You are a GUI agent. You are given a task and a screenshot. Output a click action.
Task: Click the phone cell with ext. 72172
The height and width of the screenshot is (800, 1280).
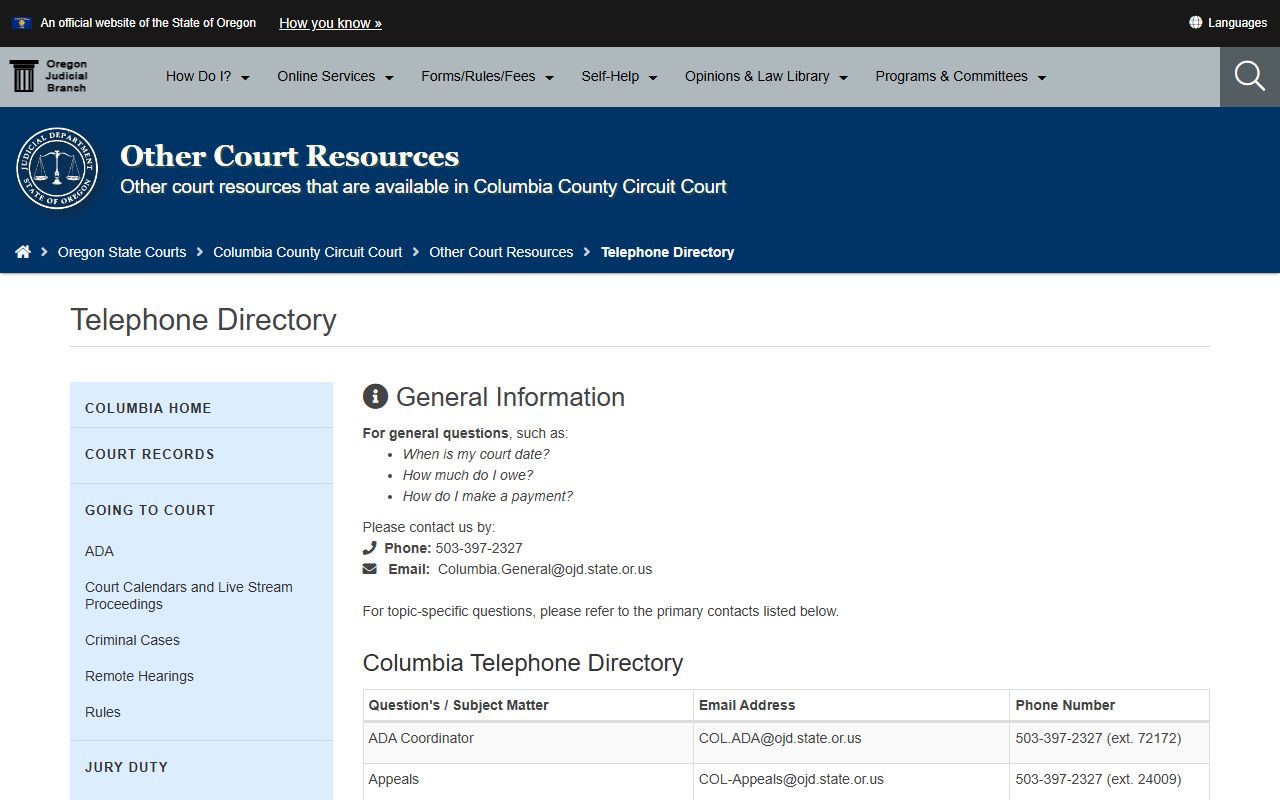[1109, 743]
